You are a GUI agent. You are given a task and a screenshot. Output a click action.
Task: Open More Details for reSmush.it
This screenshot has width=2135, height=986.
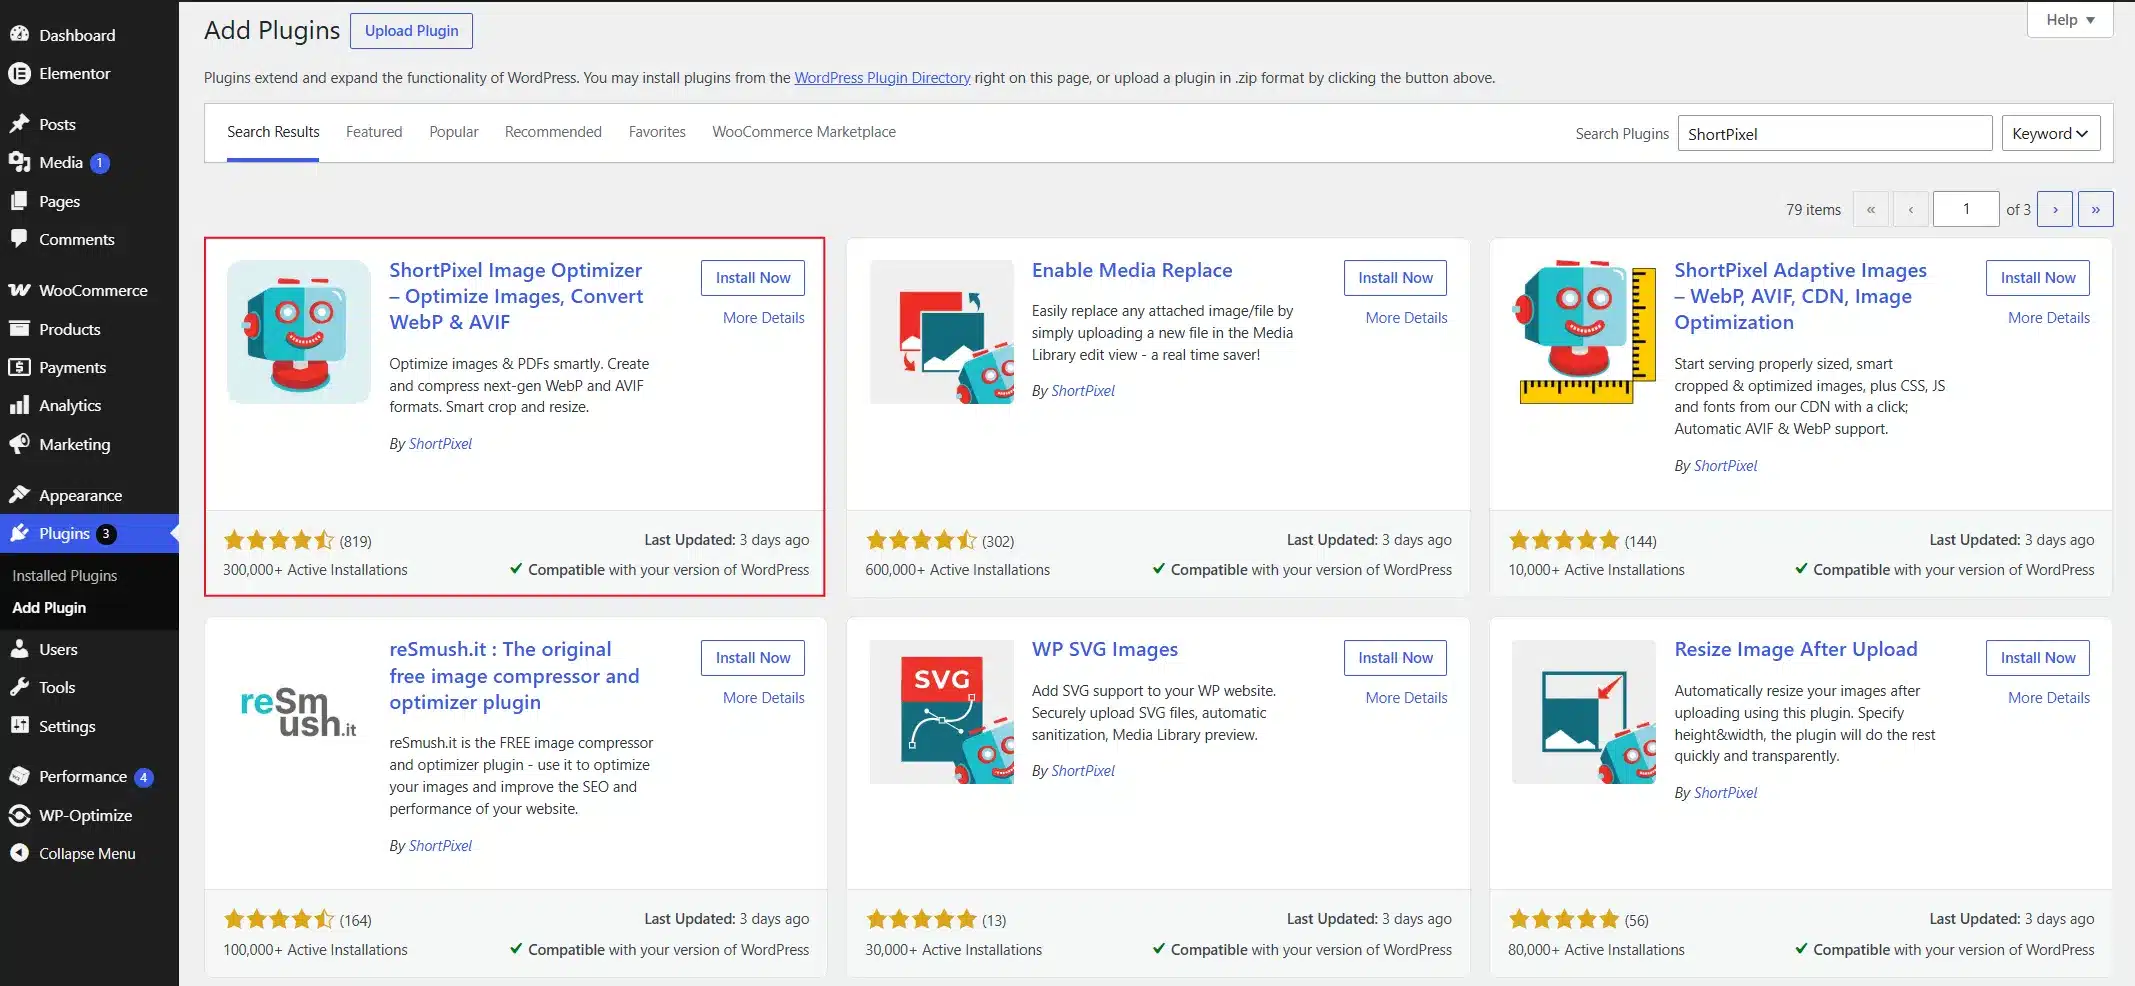[764, 698]
